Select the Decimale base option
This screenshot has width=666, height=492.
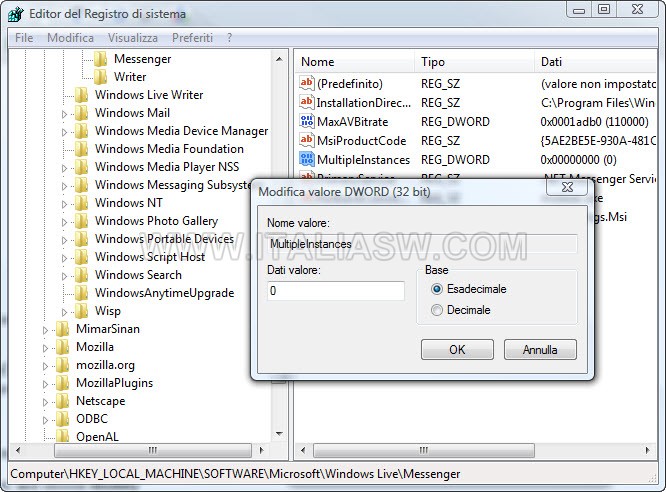point(437,310)
